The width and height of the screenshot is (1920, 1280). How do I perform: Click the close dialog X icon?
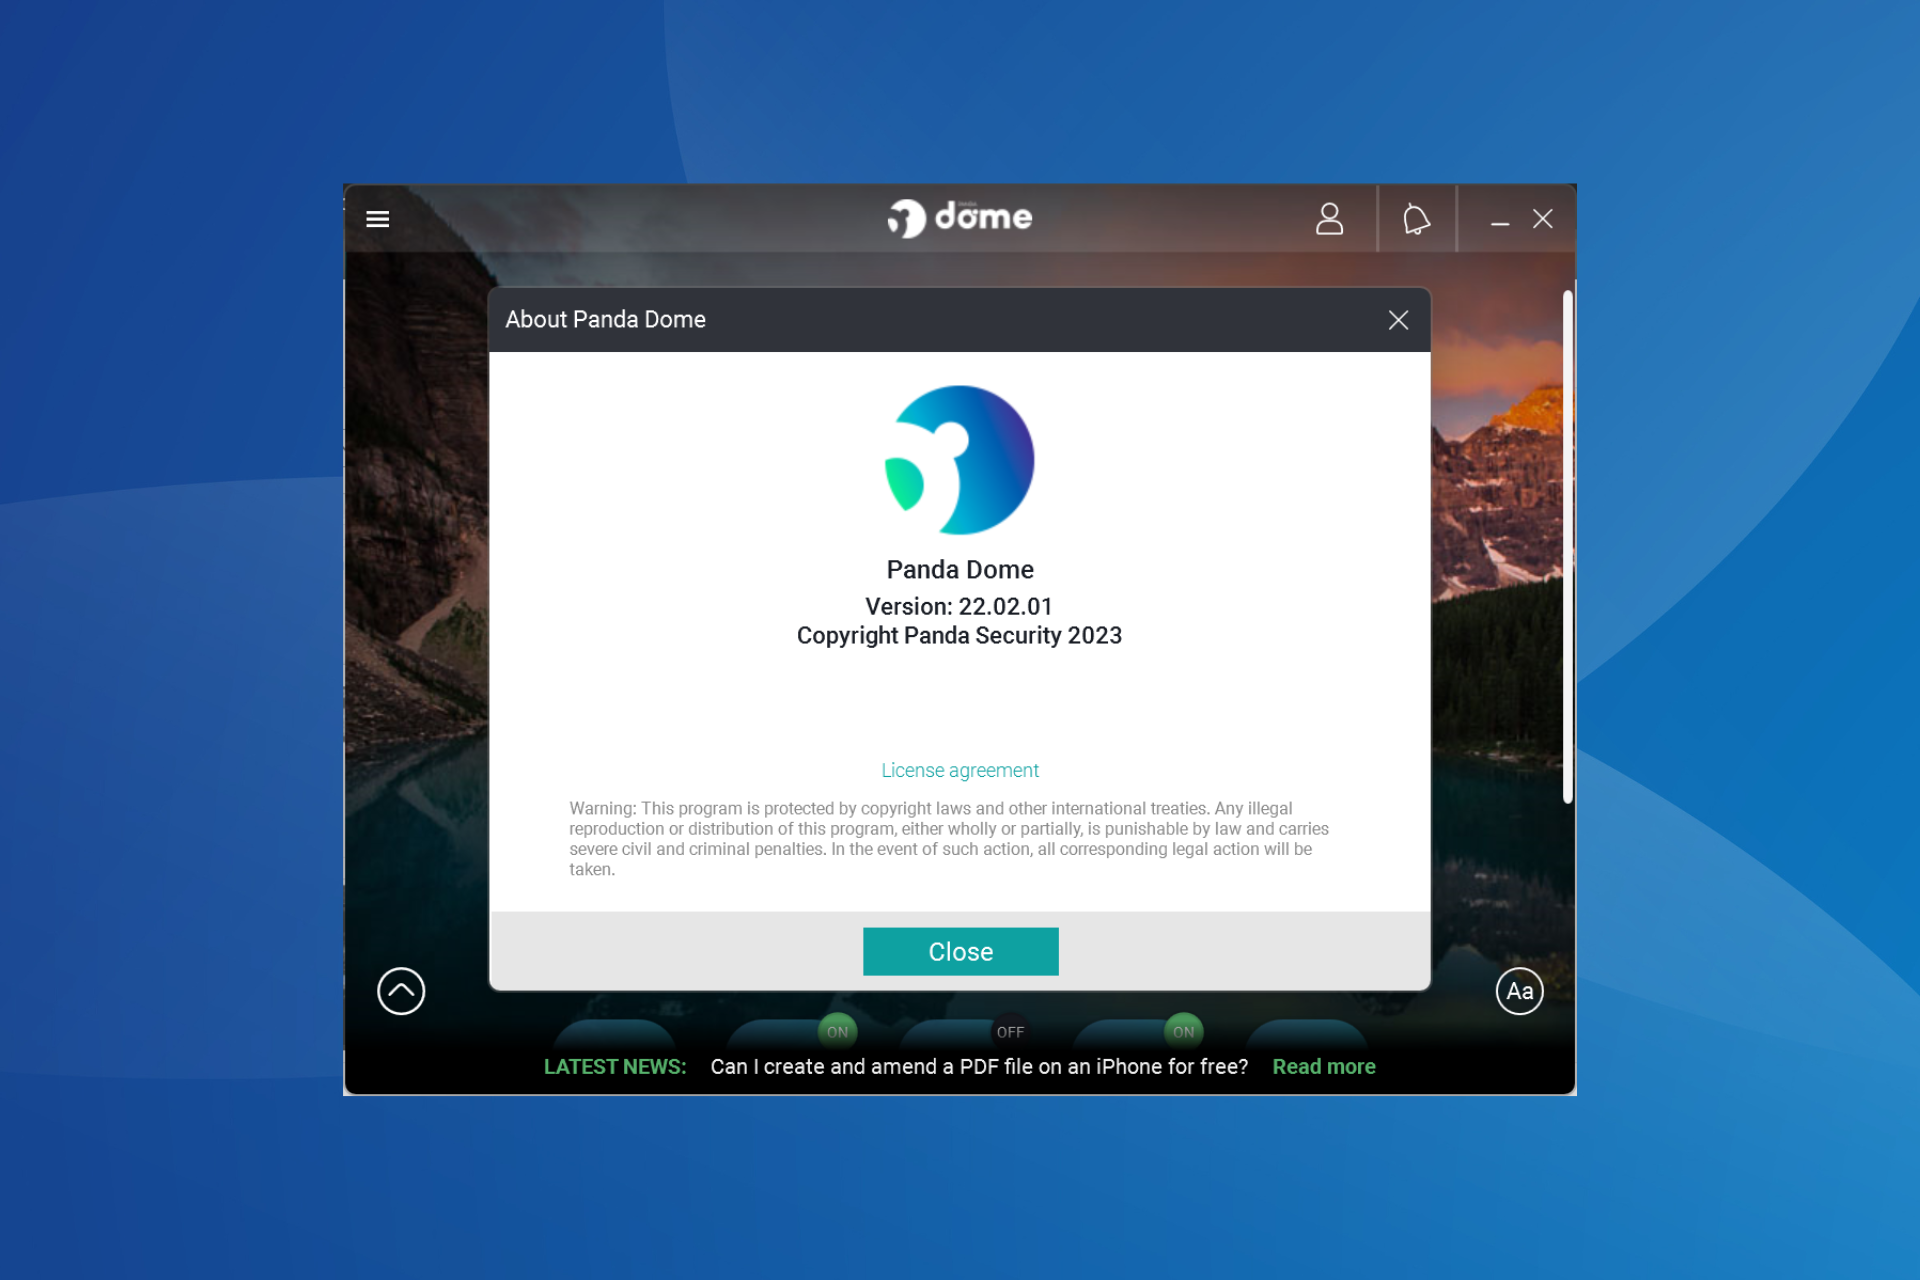click(x=1399, y=320)
